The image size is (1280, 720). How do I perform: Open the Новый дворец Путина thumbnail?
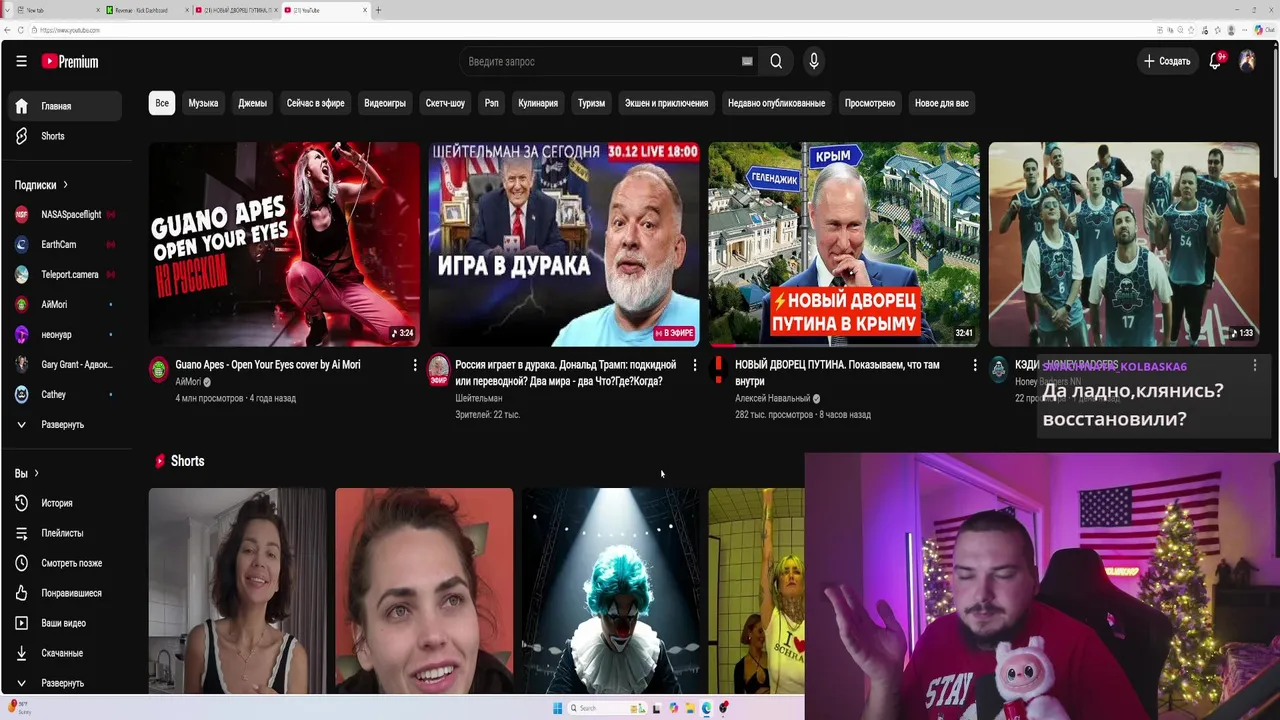[x=844, y=244]
